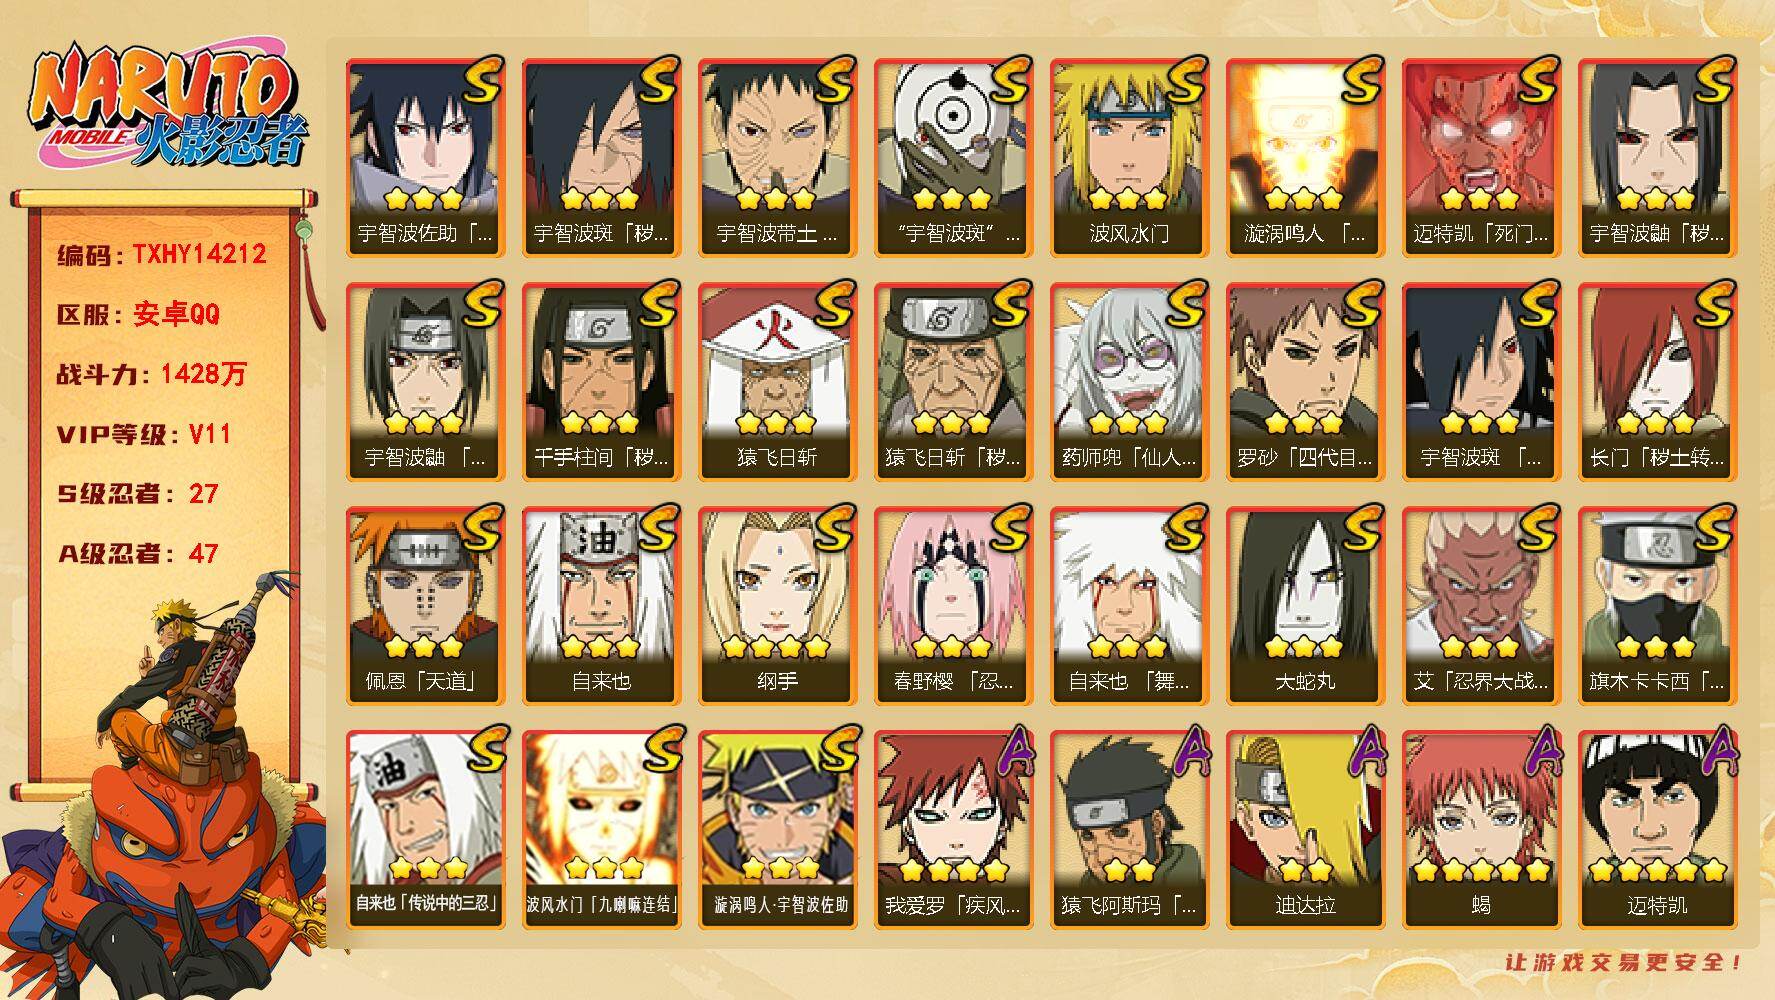Click the A rank badge on 我爱罗 card
Image resolution: width=1775 pixels, height=1000 pixels.
point(1009,752)
